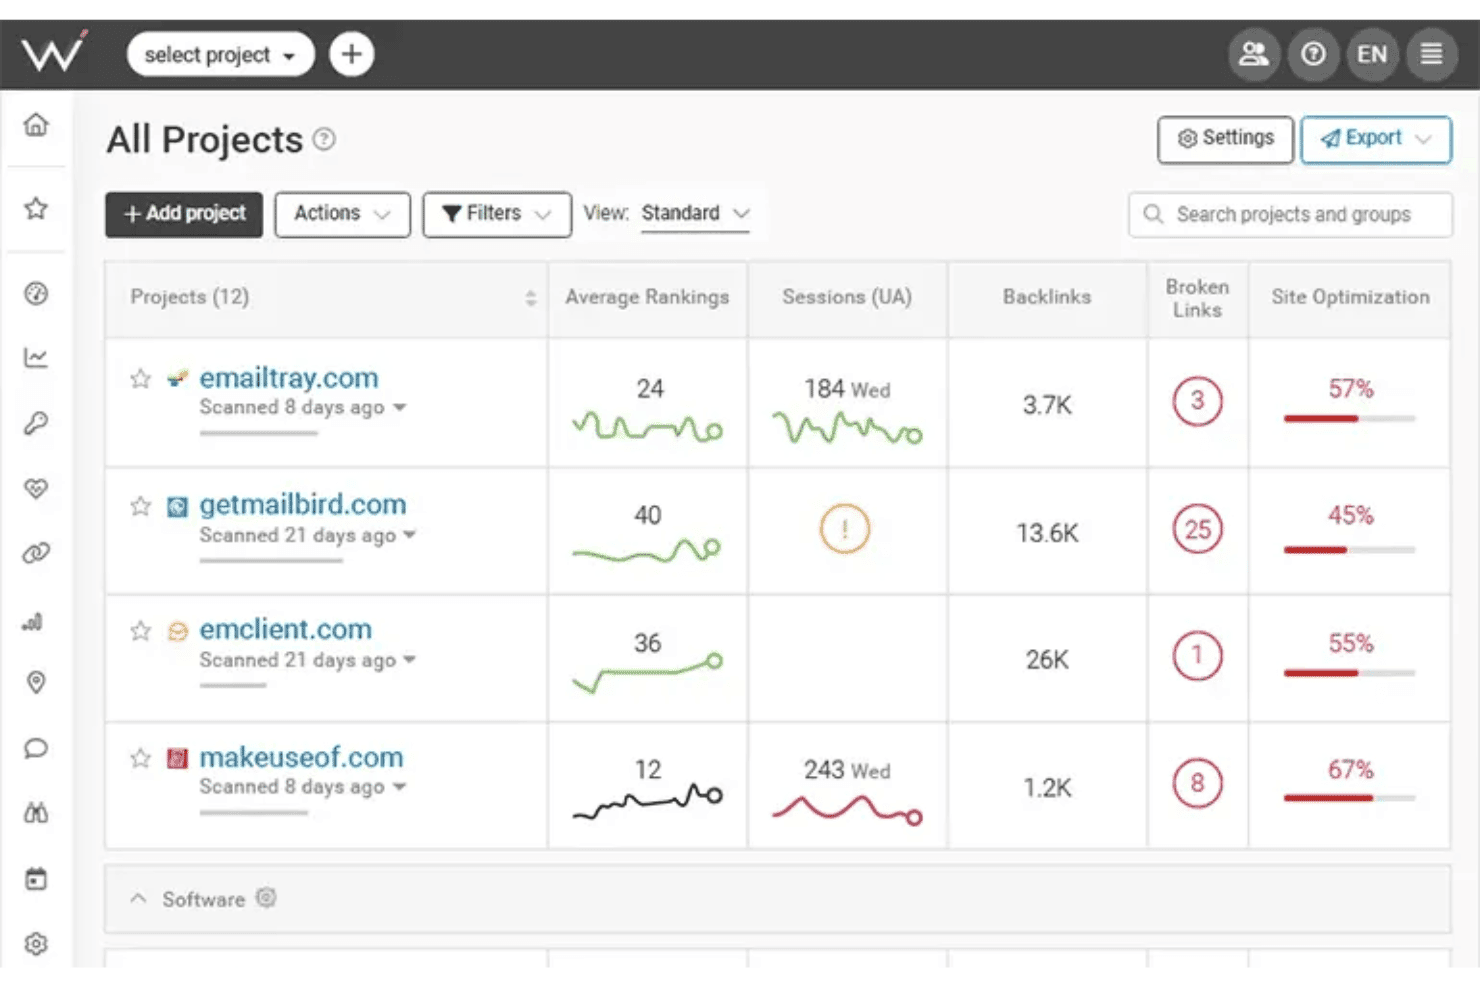Open favorites star in left sidebar

tap(36, 208)
